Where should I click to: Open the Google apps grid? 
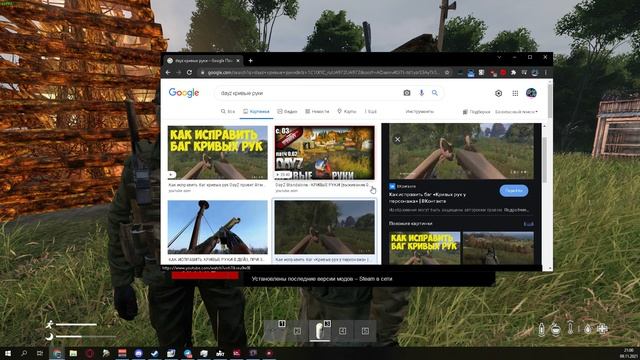coord(515,93)
